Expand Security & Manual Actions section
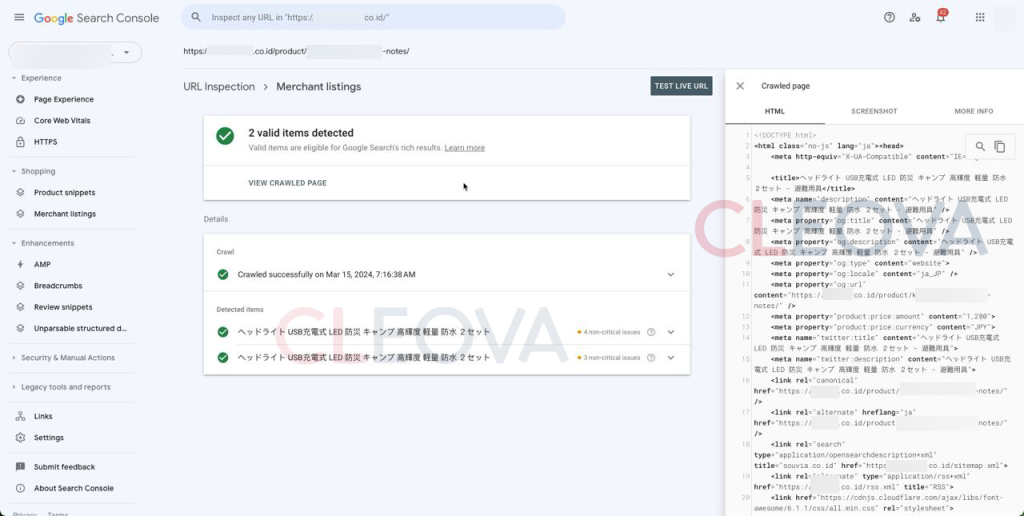Viewport: 1024px width, 516px height. [x=14, y=358]
